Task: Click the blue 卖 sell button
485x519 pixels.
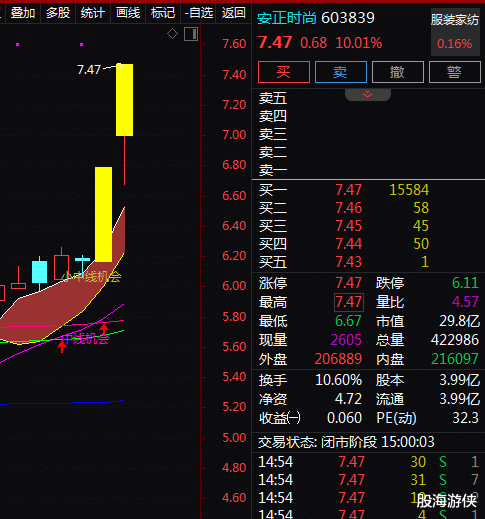Action: click(341, 72)
